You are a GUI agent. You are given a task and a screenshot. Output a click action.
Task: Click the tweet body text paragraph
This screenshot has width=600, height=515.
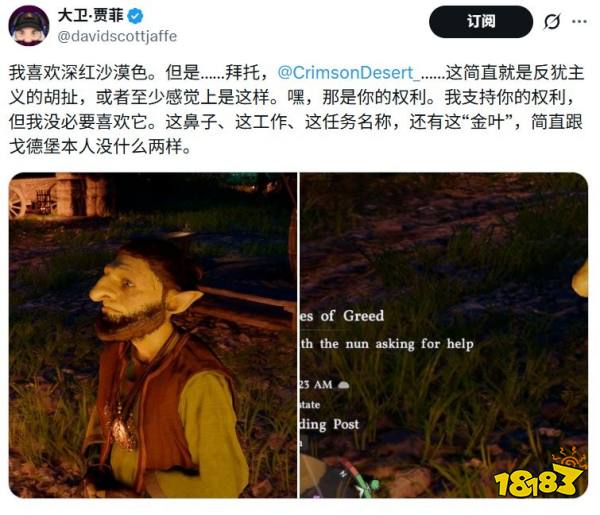296,109
